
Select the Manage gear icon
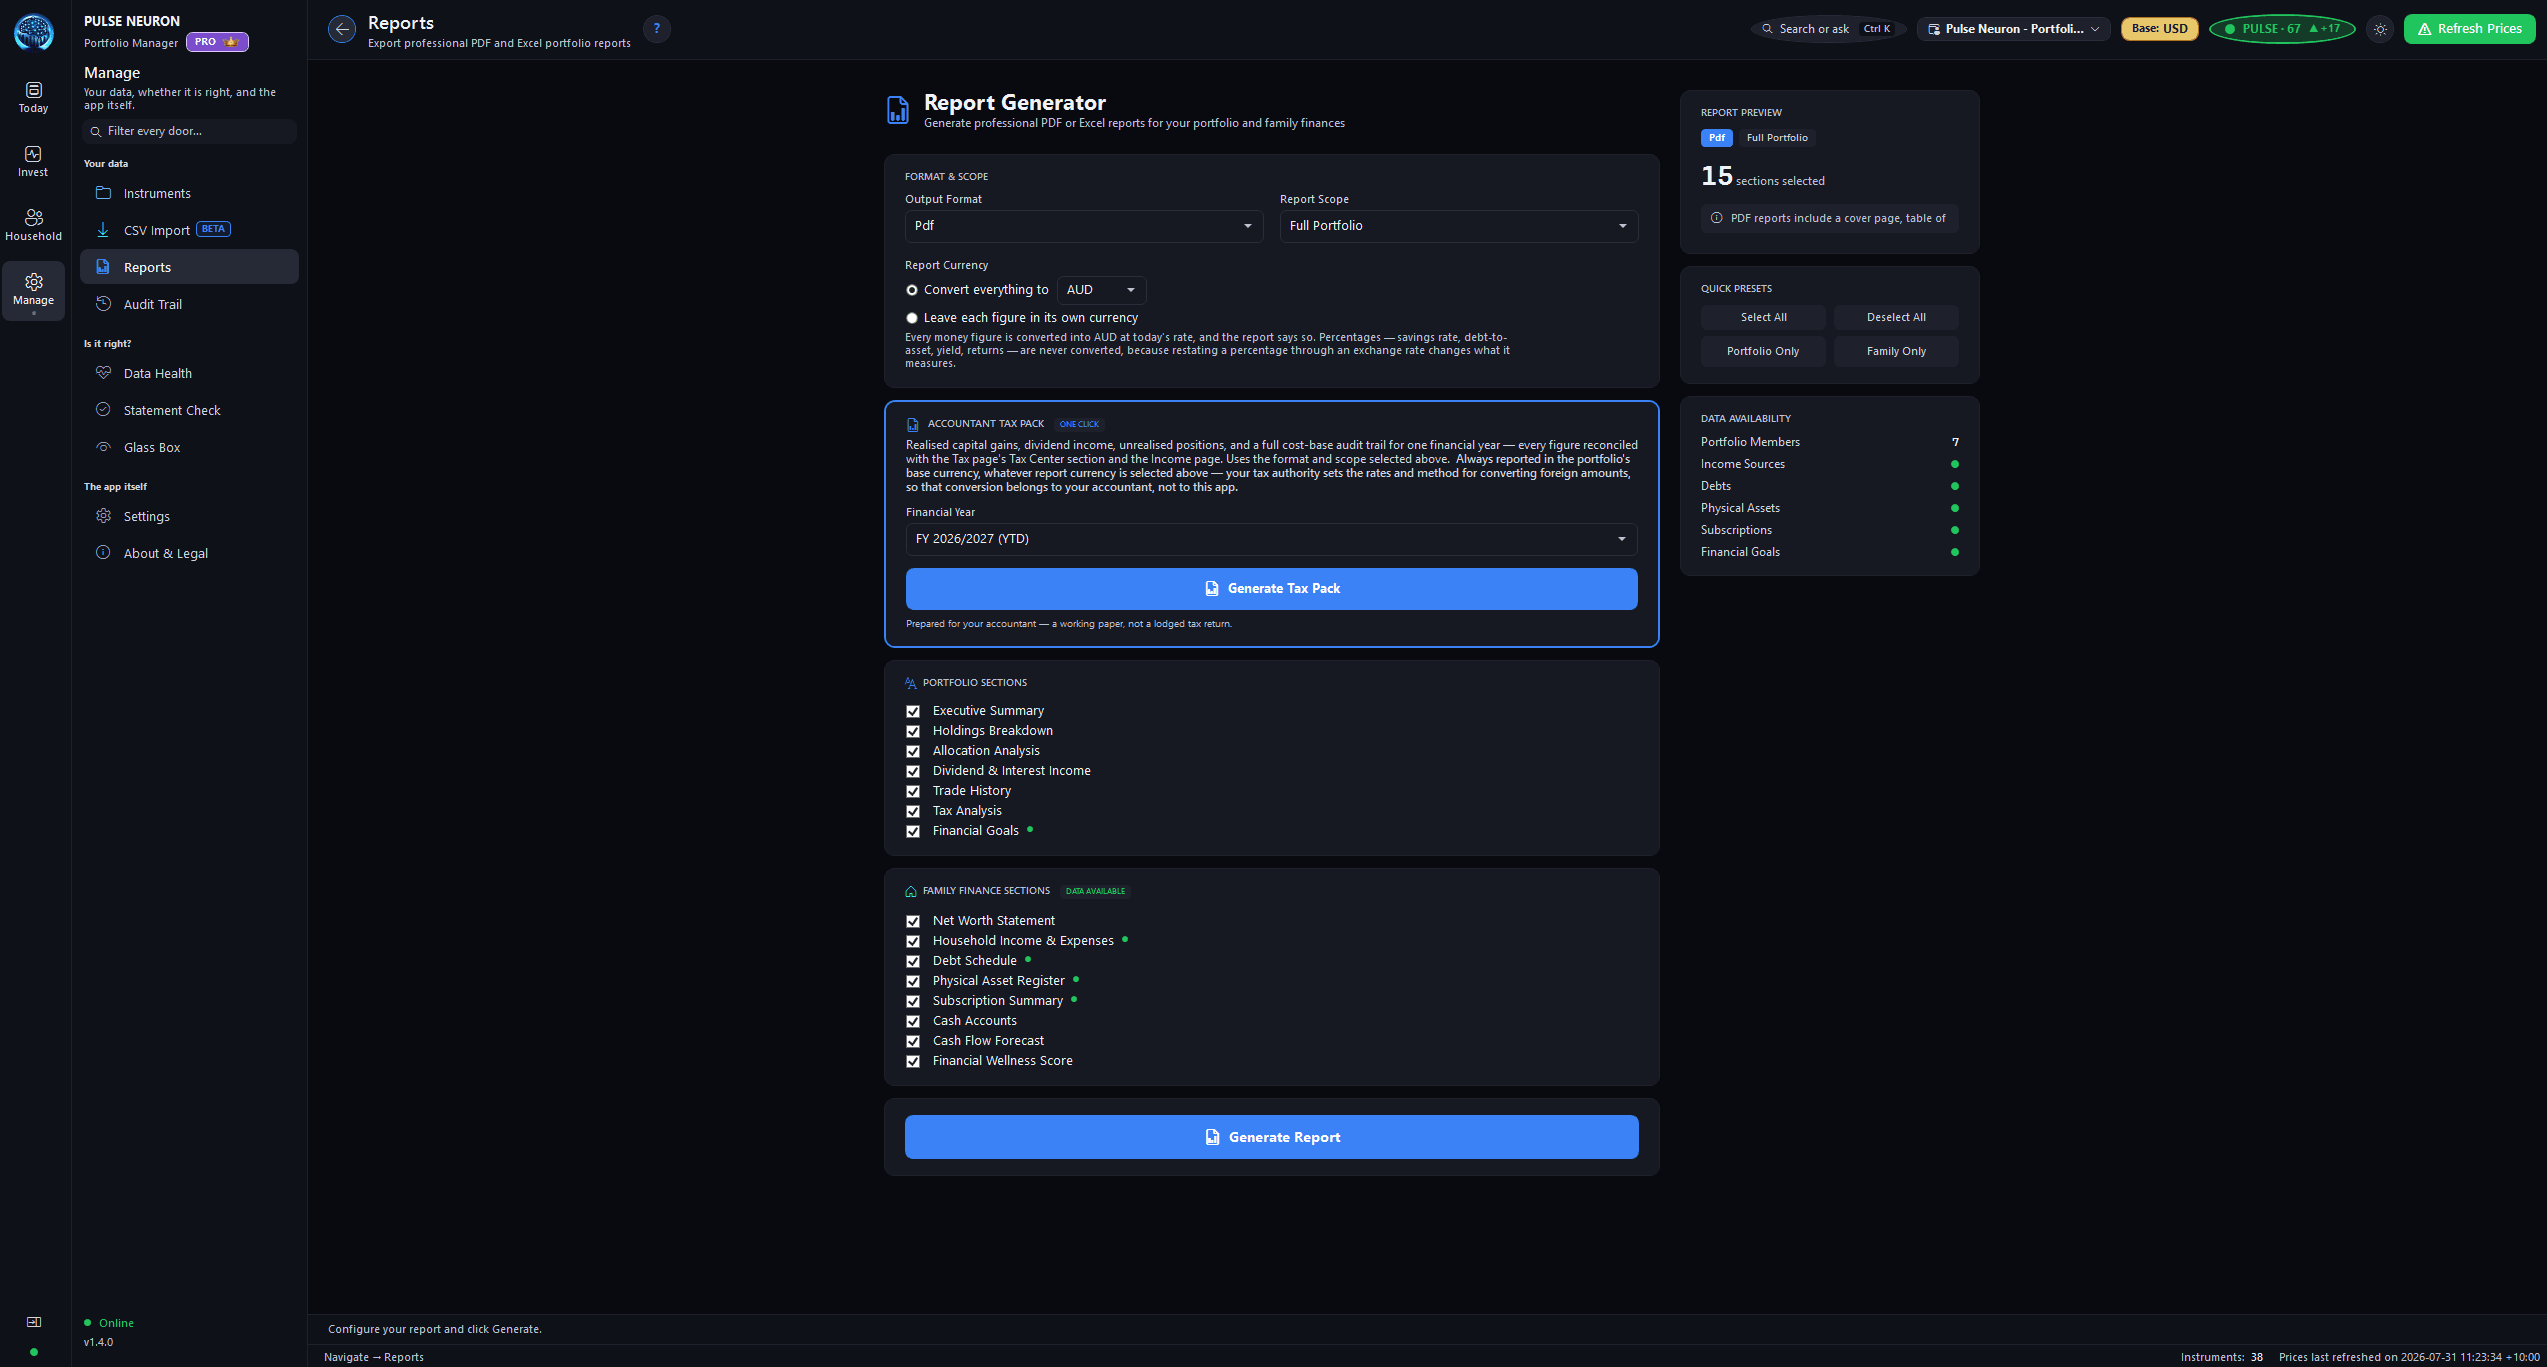pos(33,282)
